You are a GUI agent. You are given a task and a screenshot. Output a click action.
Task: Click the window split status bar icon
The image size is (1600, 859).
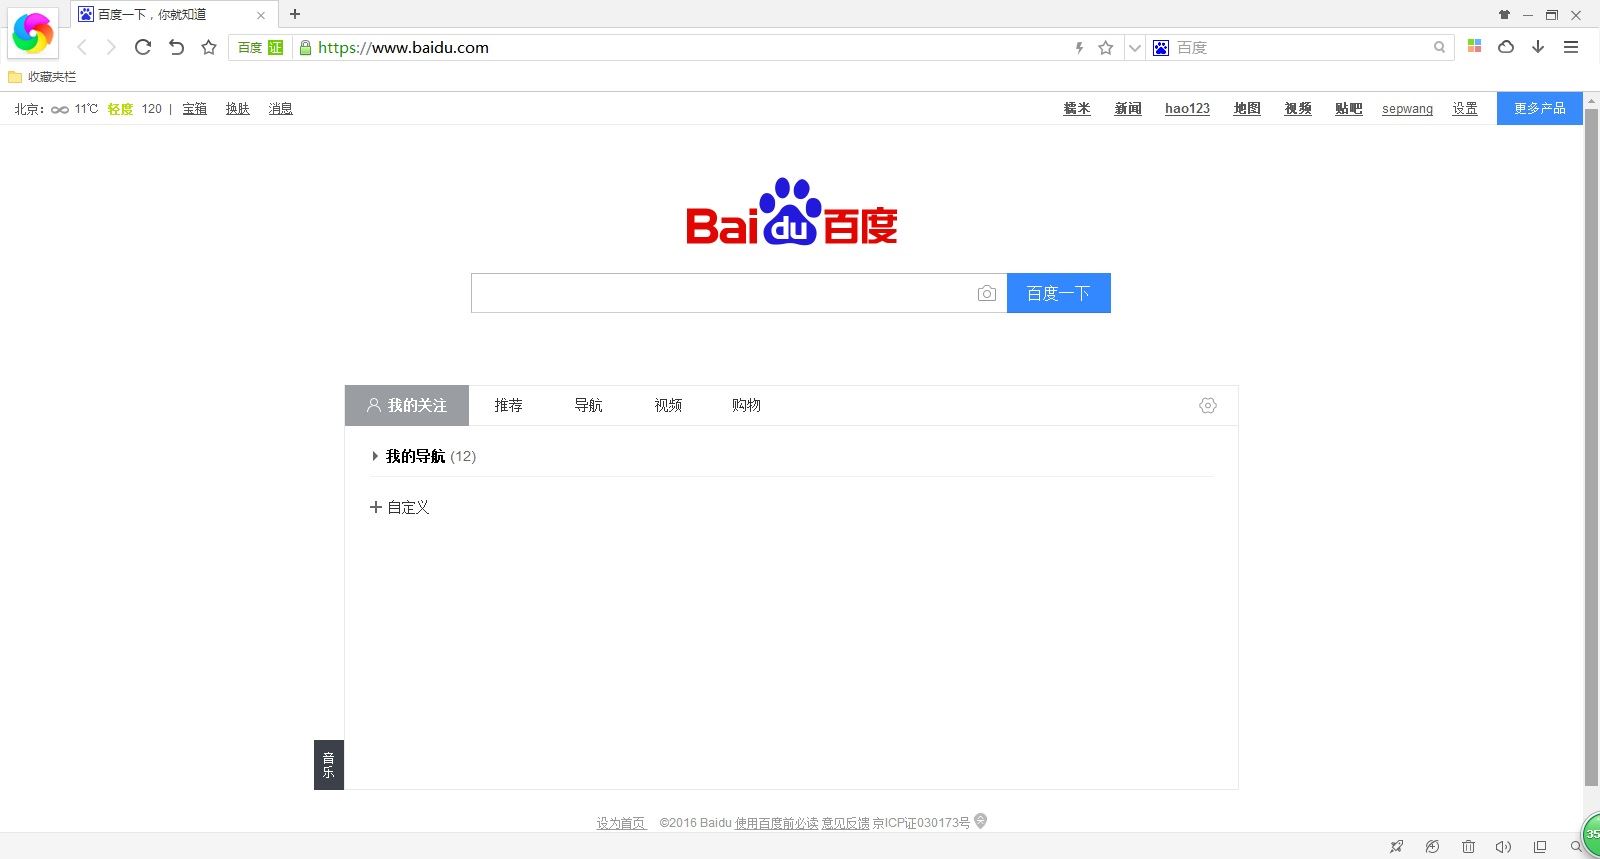(x=1540, y=847)
